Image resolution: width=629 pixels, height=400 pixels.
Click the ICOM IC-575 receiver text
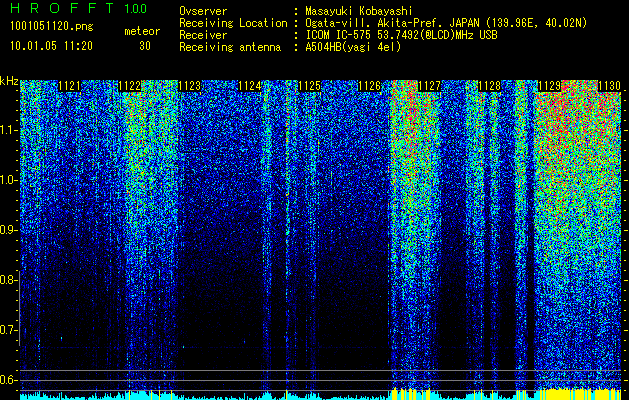(401, 35)
